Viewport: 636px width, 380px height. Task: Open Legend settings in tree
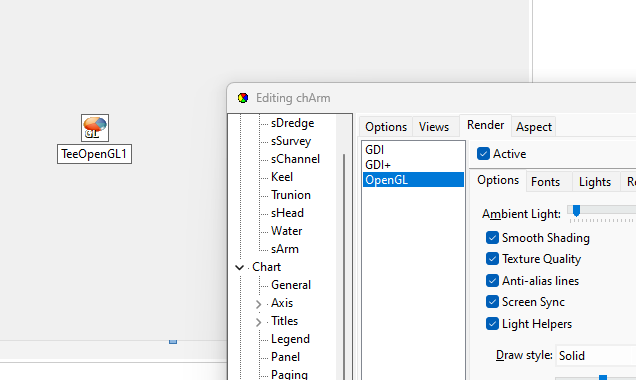[x=290, y=339]
